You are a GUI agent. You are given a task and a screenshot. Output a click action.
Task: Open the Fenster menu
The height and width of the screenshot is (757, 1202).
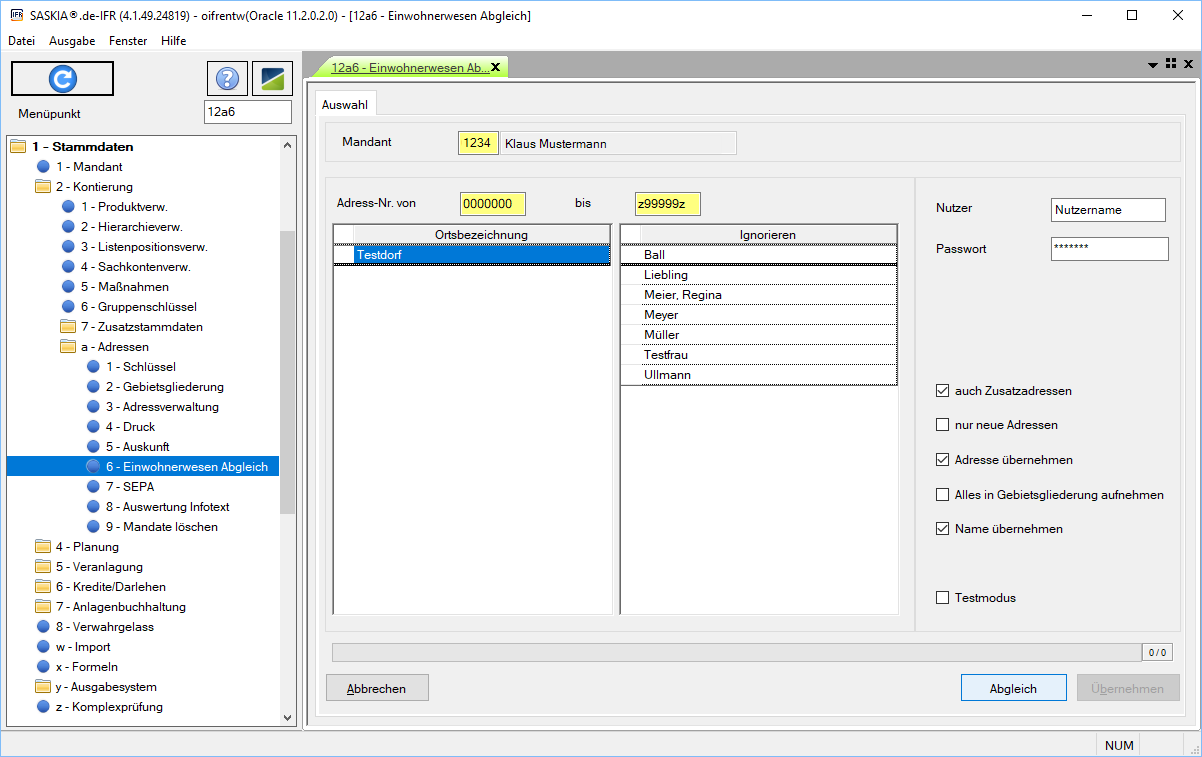(128, 41)
